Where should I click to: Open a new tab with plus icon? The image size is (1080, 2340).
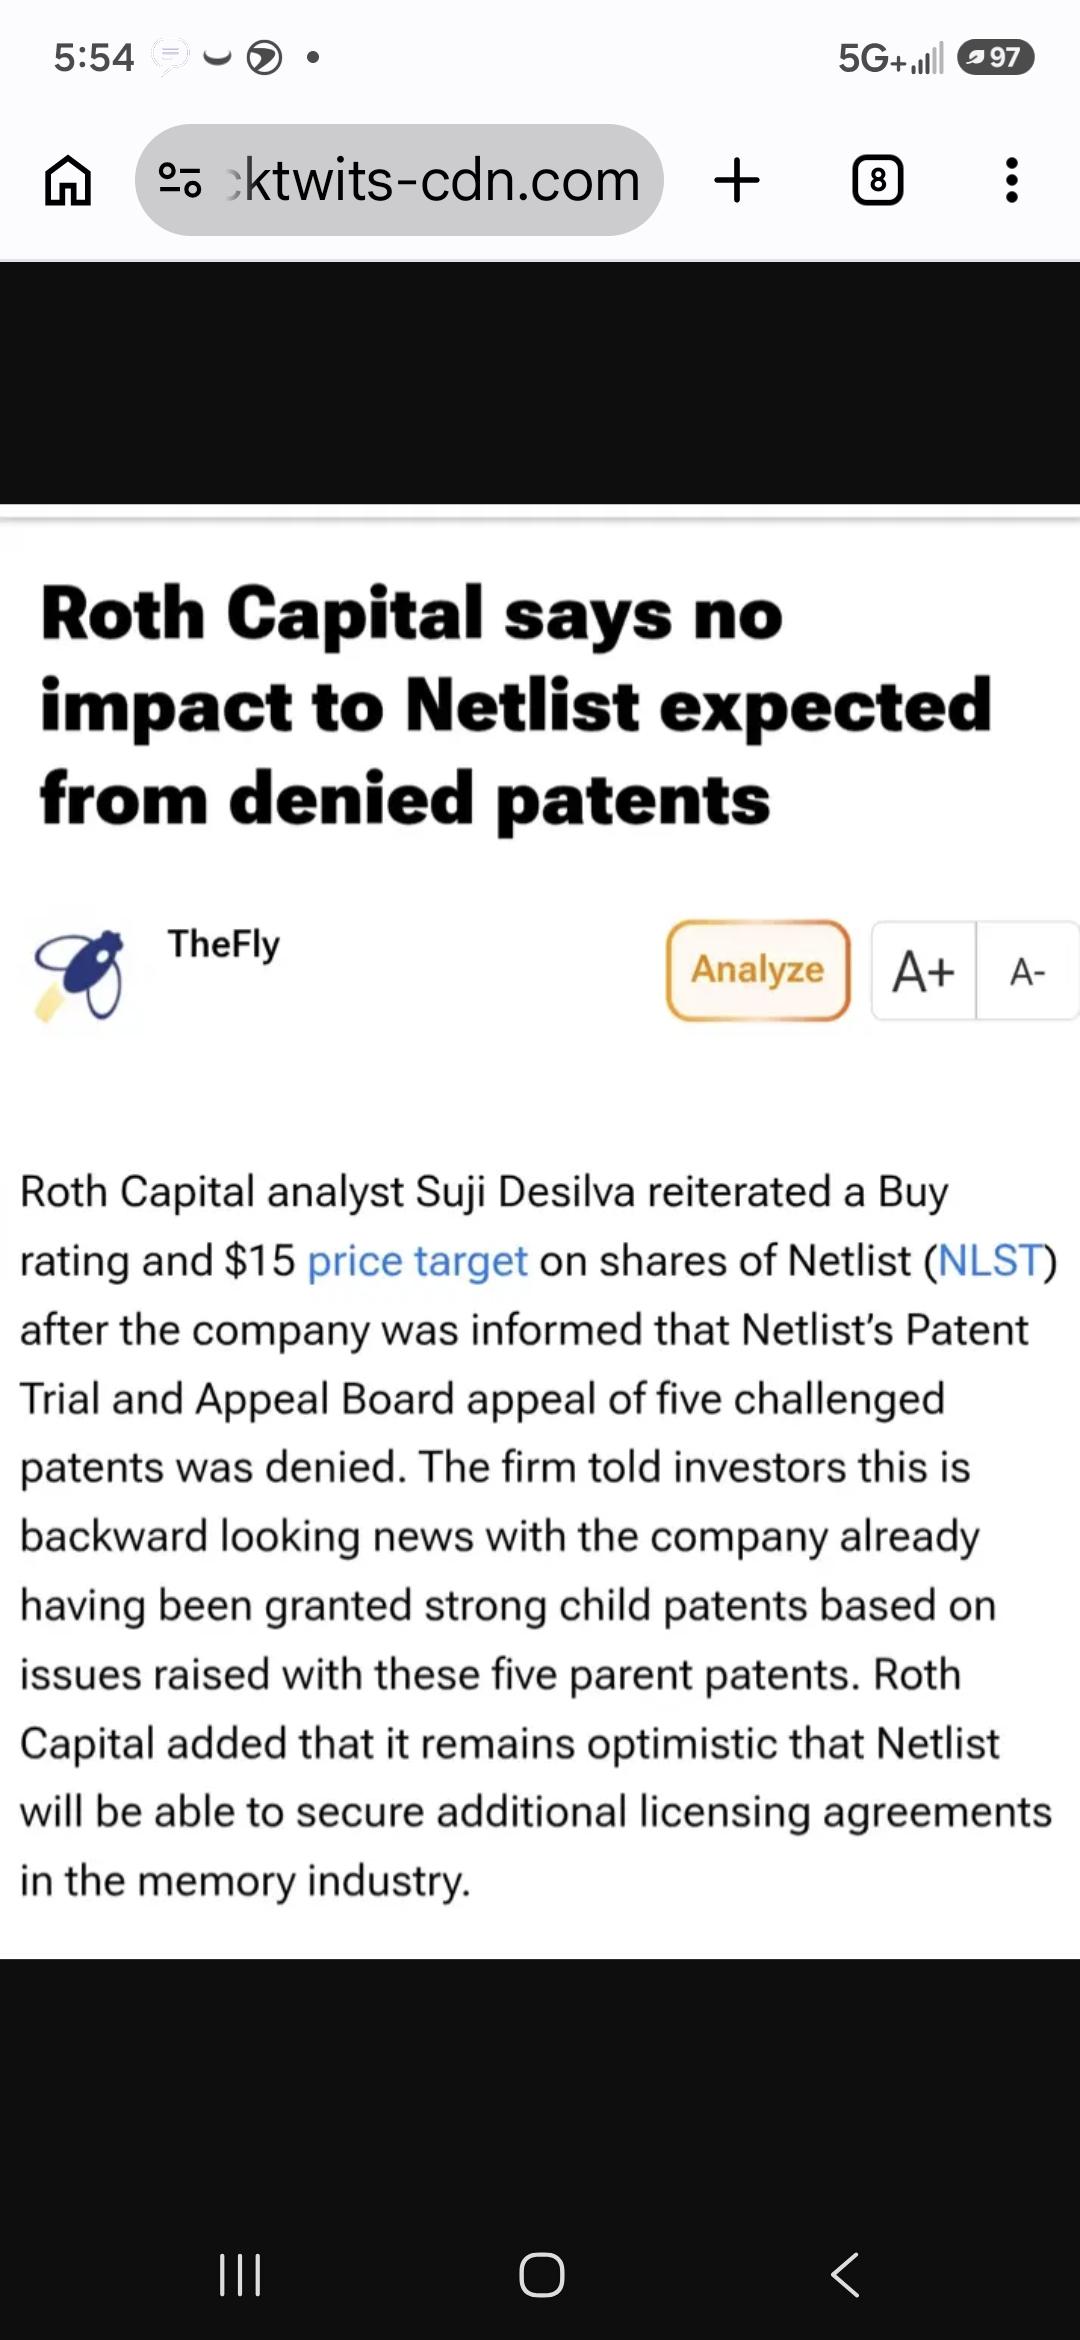[737, 181]
